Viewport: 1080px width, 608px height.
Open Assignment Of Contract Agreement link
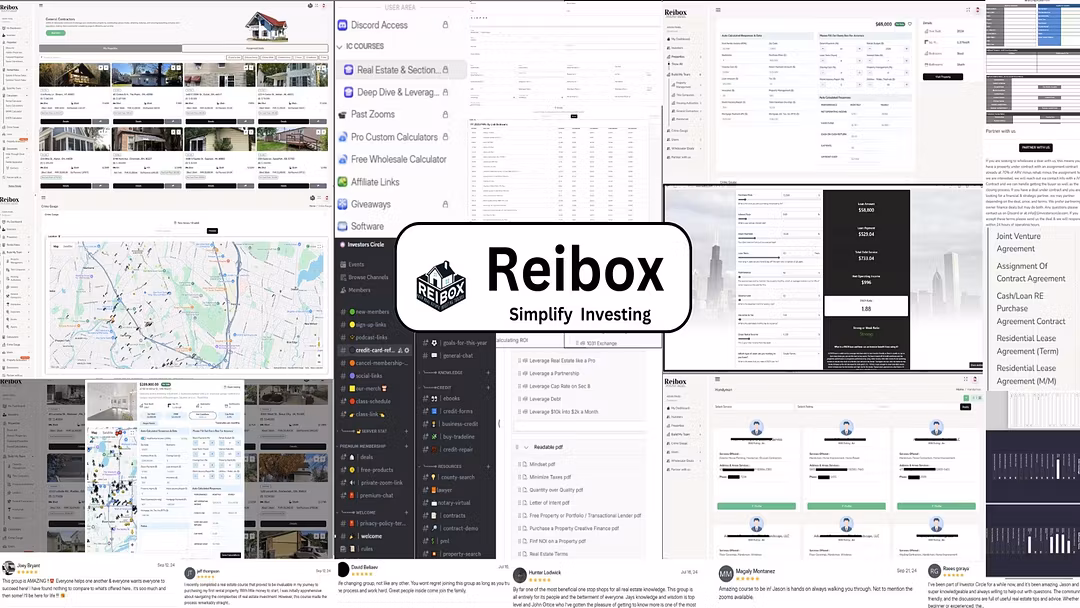click(x=1030, y=272)
